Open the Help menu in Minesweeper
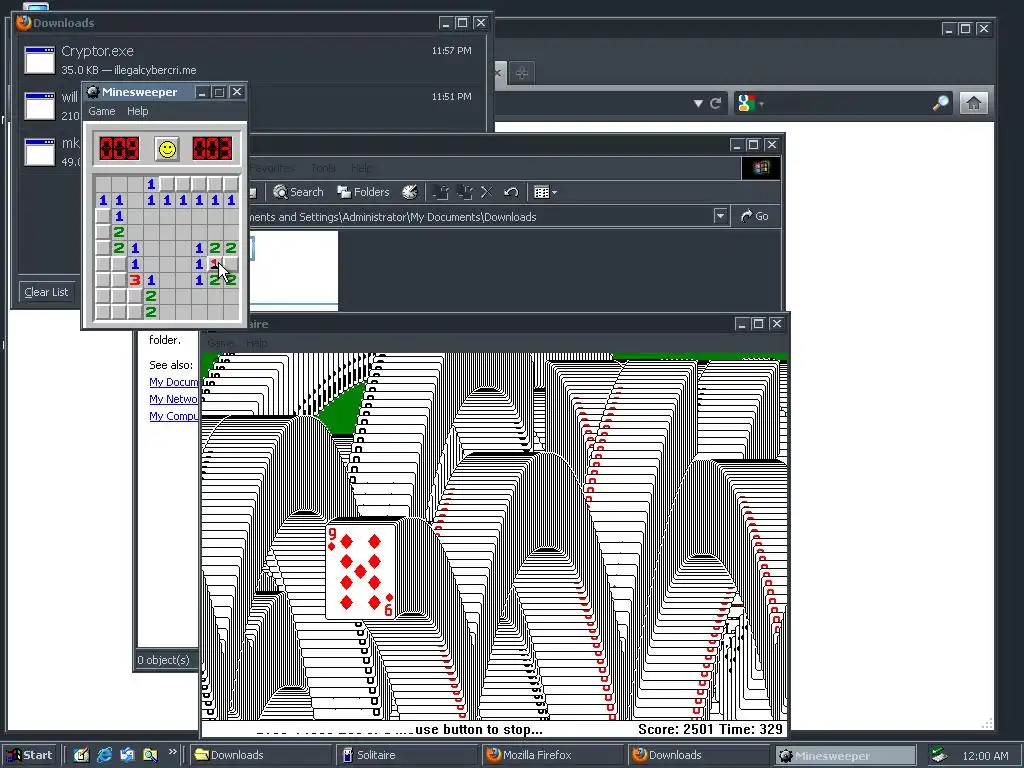The height and width of the screenshot is (768, 1024). coord(137,111)
